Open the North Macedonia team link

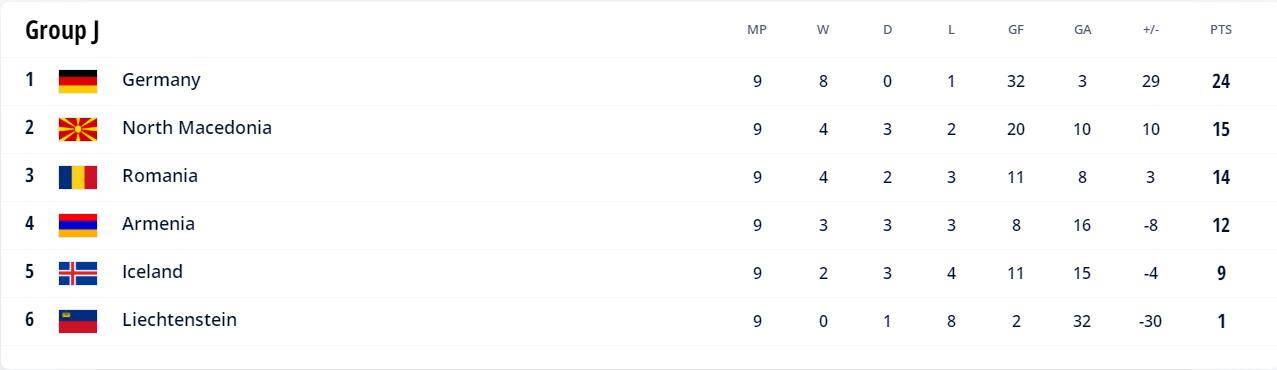(x=197, y=128)
